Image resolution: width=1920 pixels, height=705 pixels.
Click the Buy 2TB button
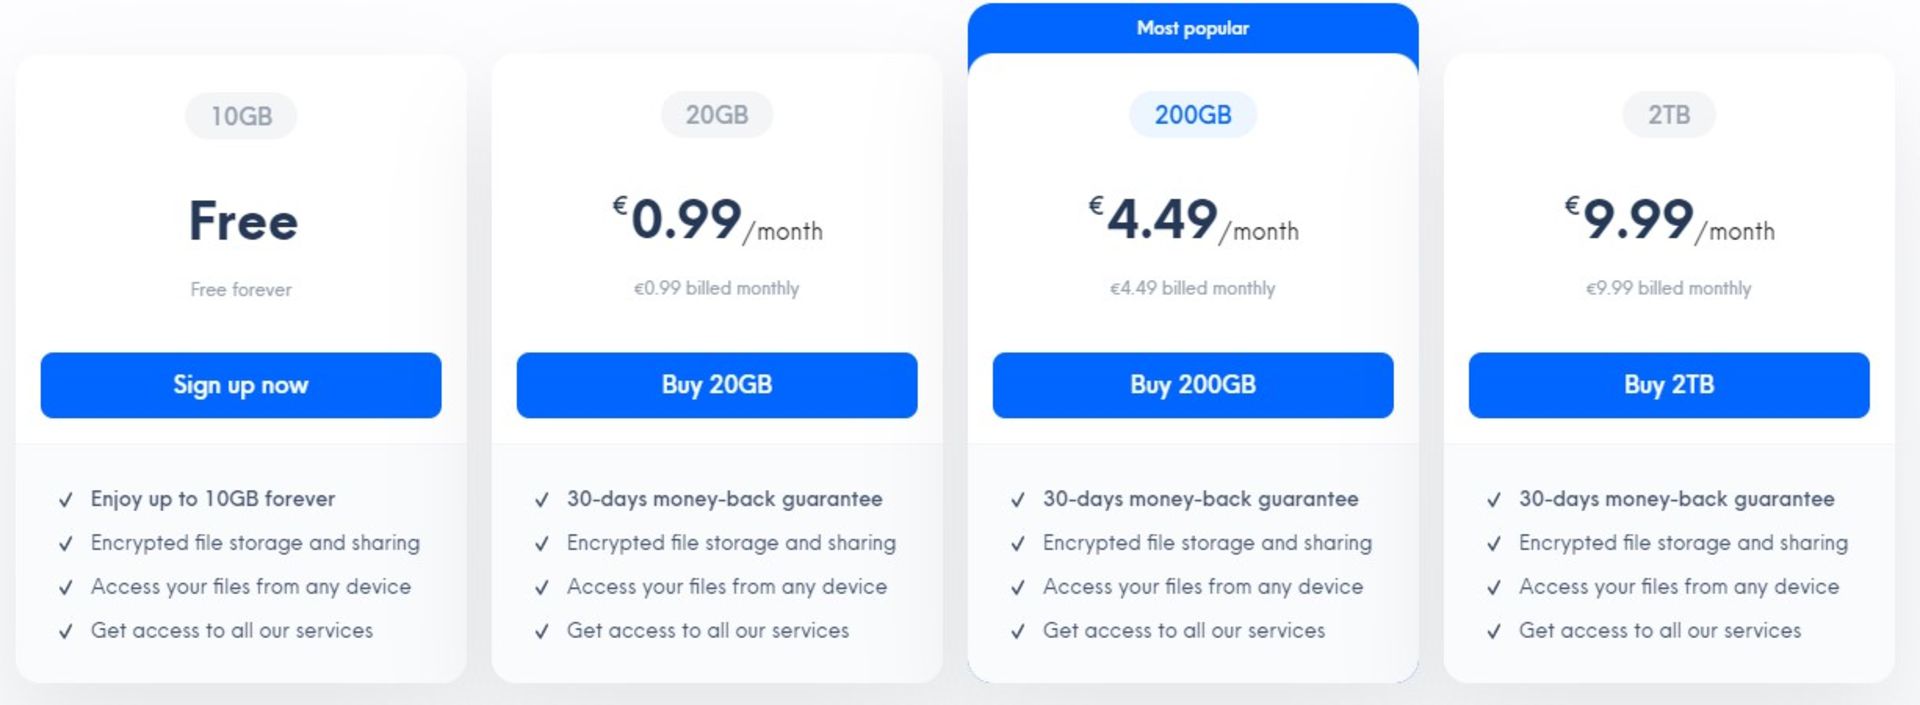(x=1669, y=385)
